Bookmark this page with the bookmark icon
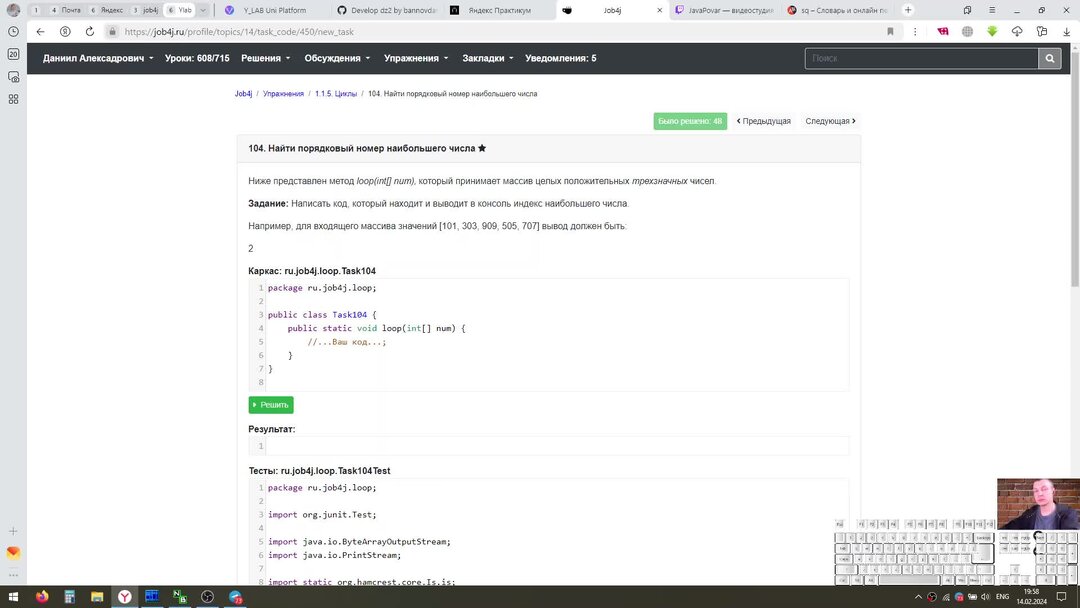This screenshot has width=1080, height=608. click(890, 32)
